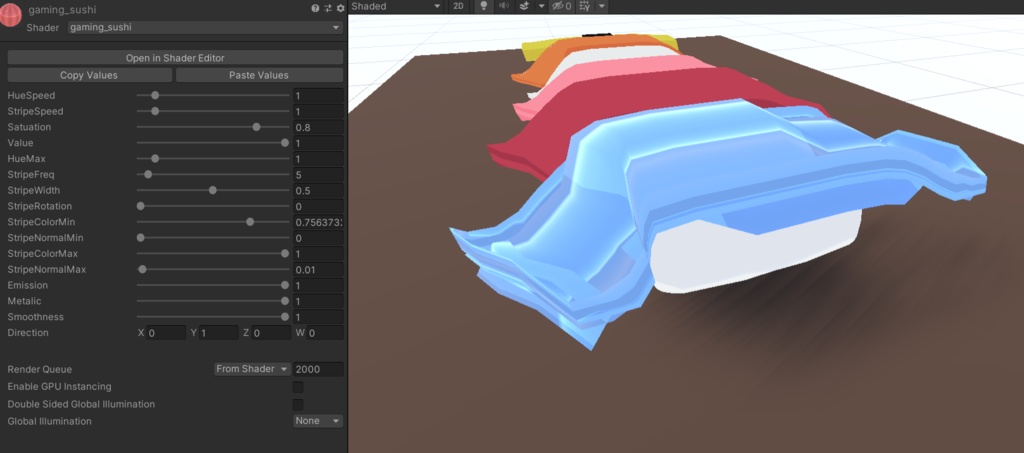
Task: Click the StripeSpeed slider handle
Action: (155, 111)
